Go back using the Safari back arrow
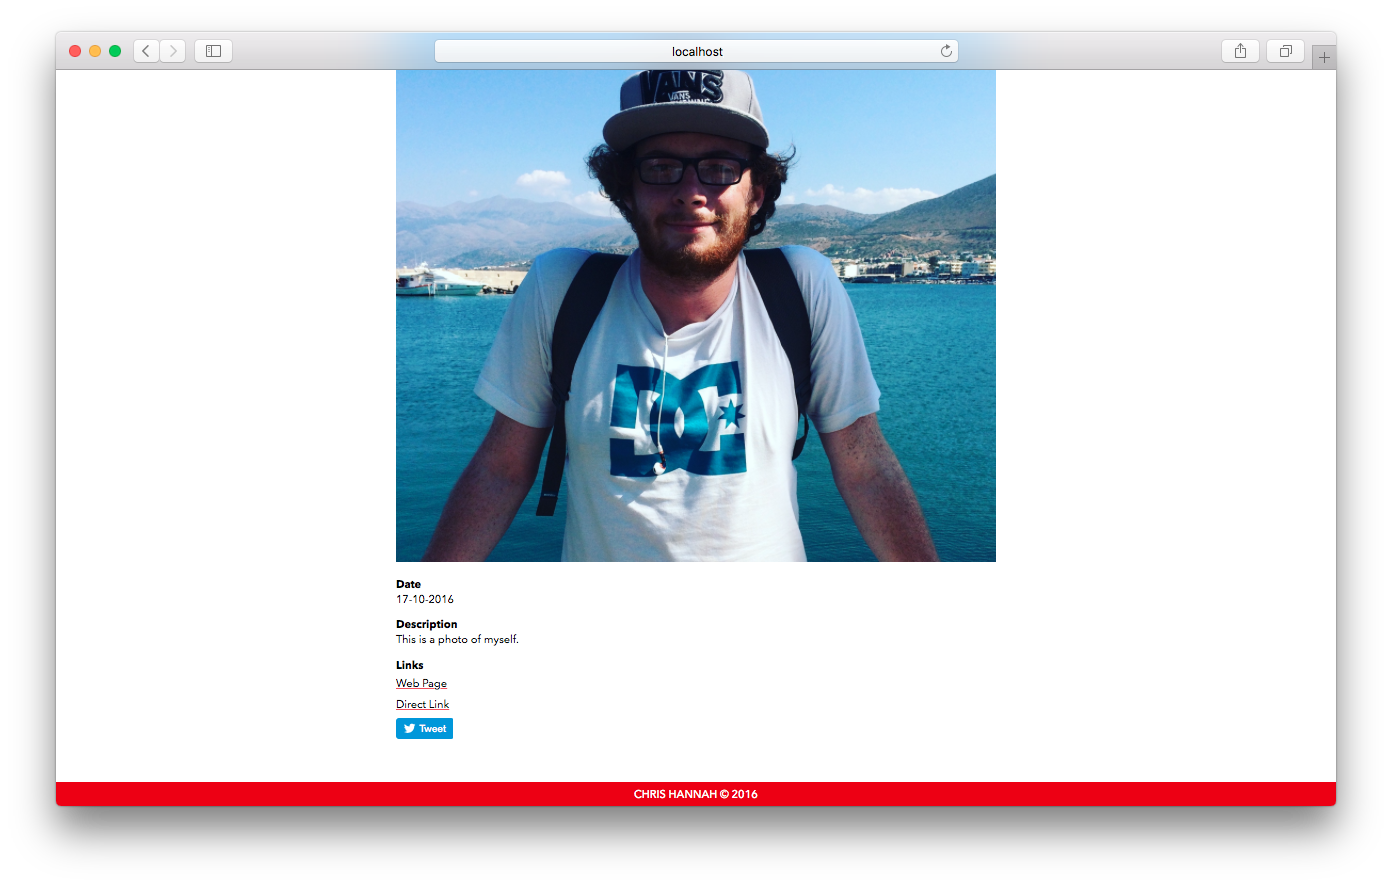The height and width of the screenshot is (886, 1392). tap(146, 51)
